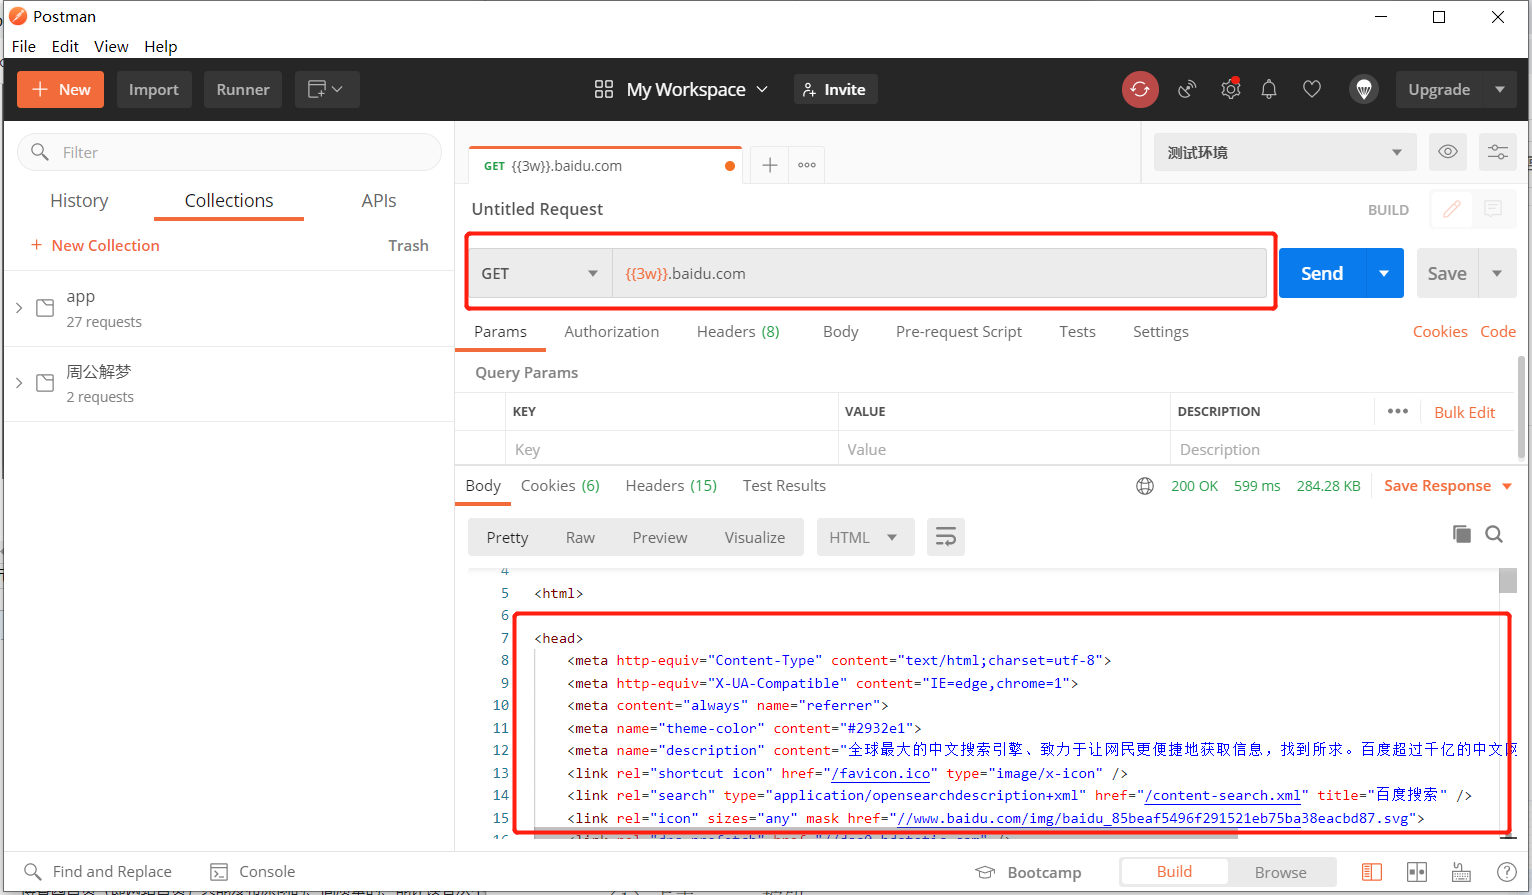Viewport: 1532px width, 895px height.
Task: Click the sync status icon
Action: click(1140, 89)
